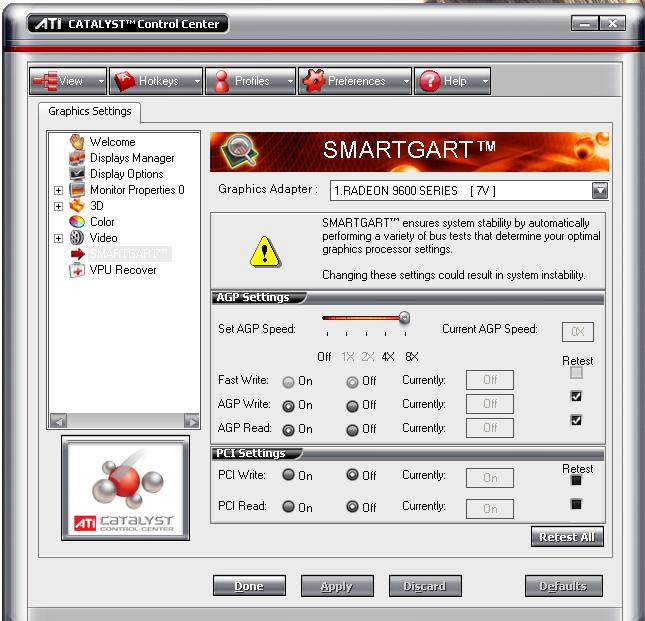Click the yellow warning triangle icon
645x621 pixels.
coord(265,252)
